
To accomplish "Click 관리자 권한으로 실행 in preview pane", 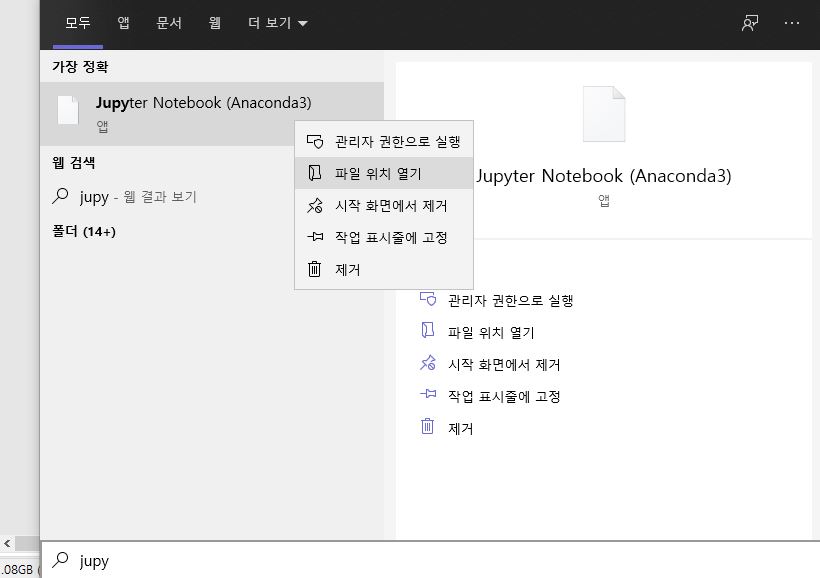I will click(510, 301).
